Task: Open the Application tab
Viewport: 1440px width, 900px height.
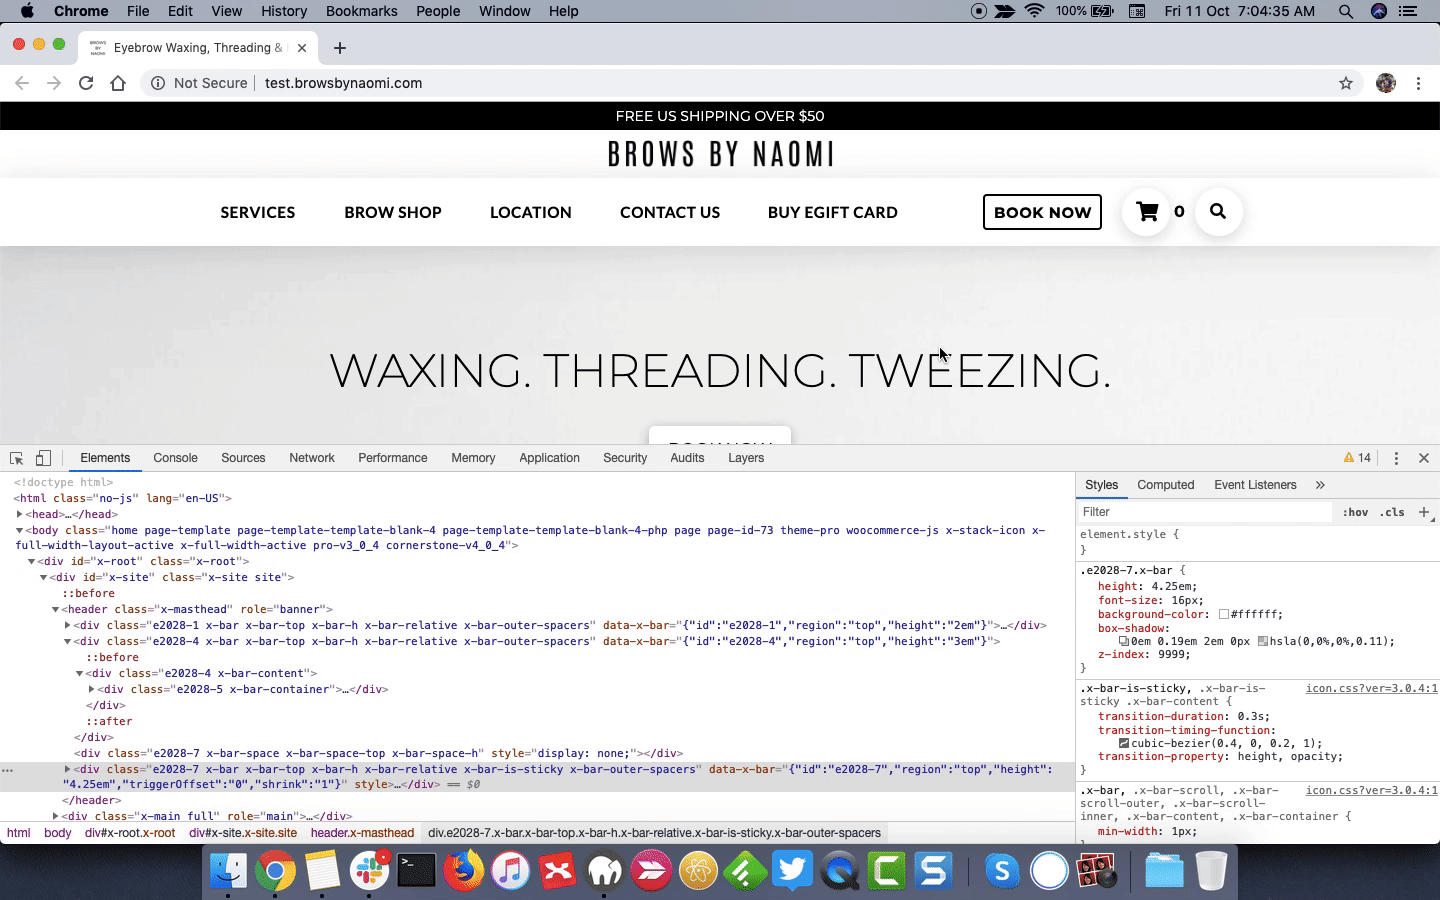Action: pos(549,458)
